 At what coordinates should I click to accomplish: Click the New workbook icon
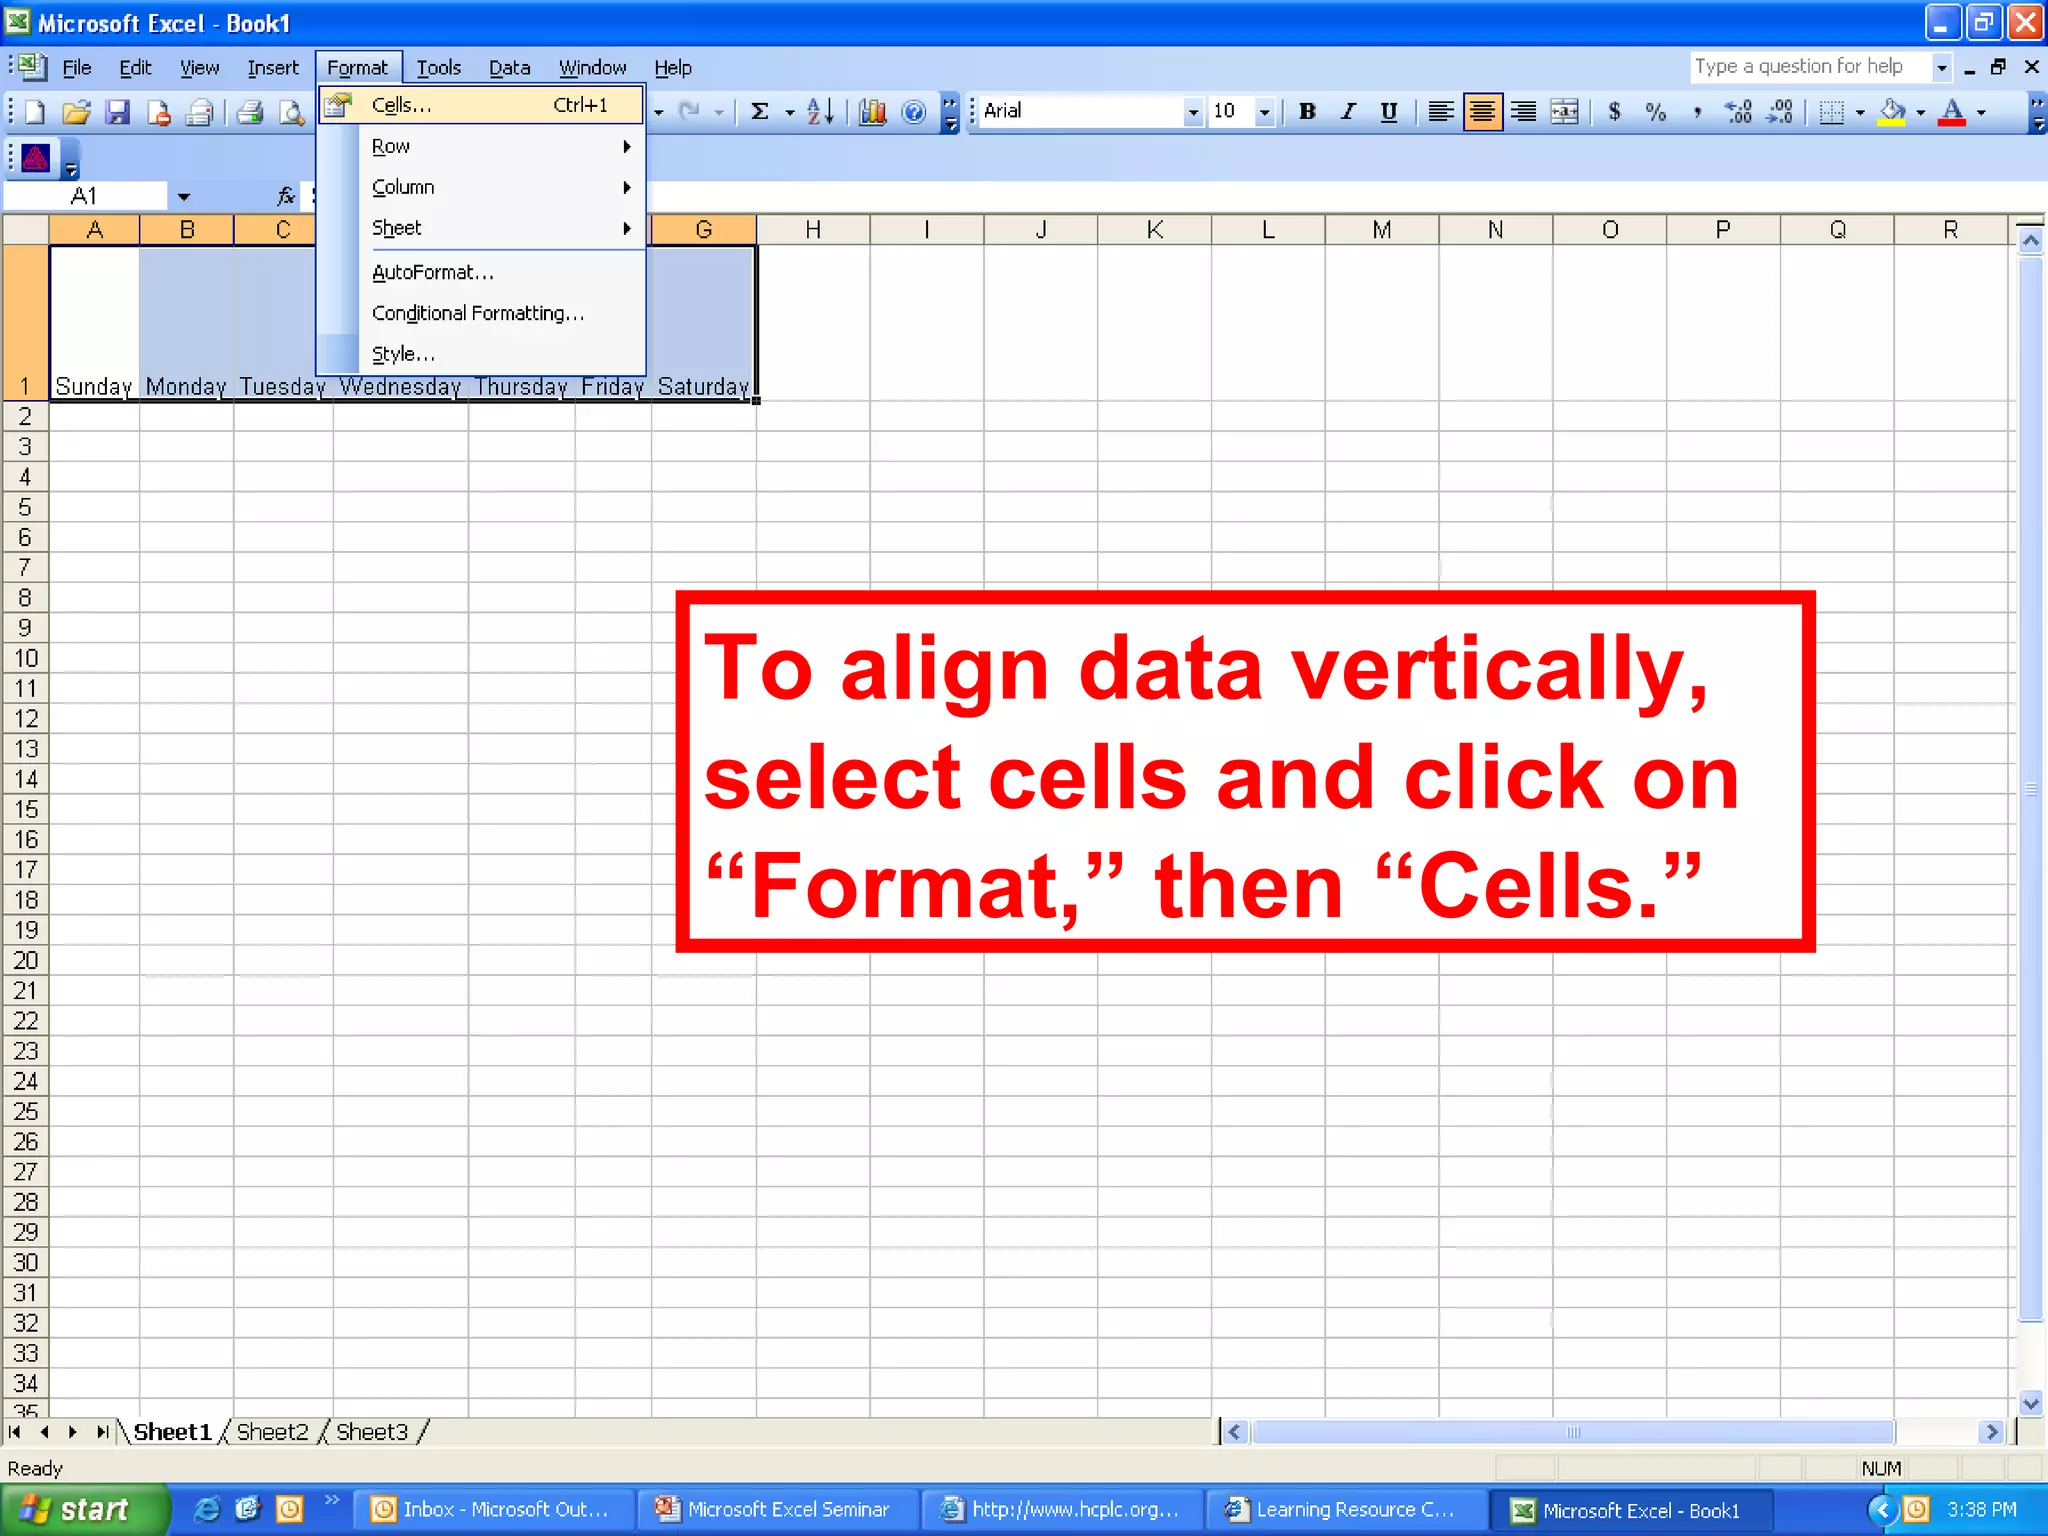(35, 112)
